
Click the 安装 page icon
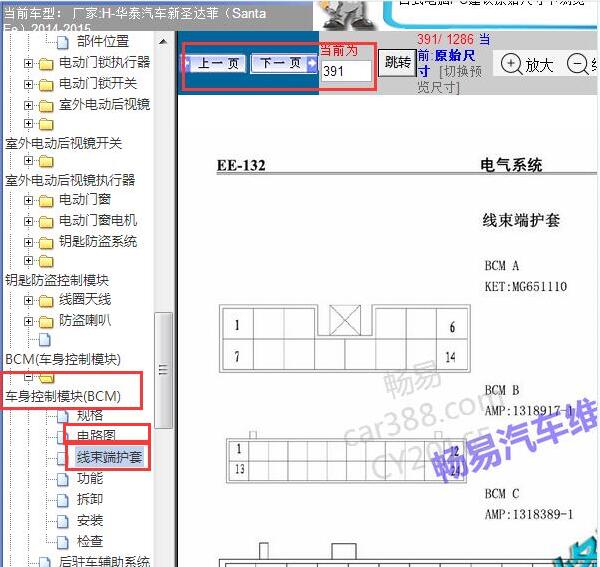(63, 521)
